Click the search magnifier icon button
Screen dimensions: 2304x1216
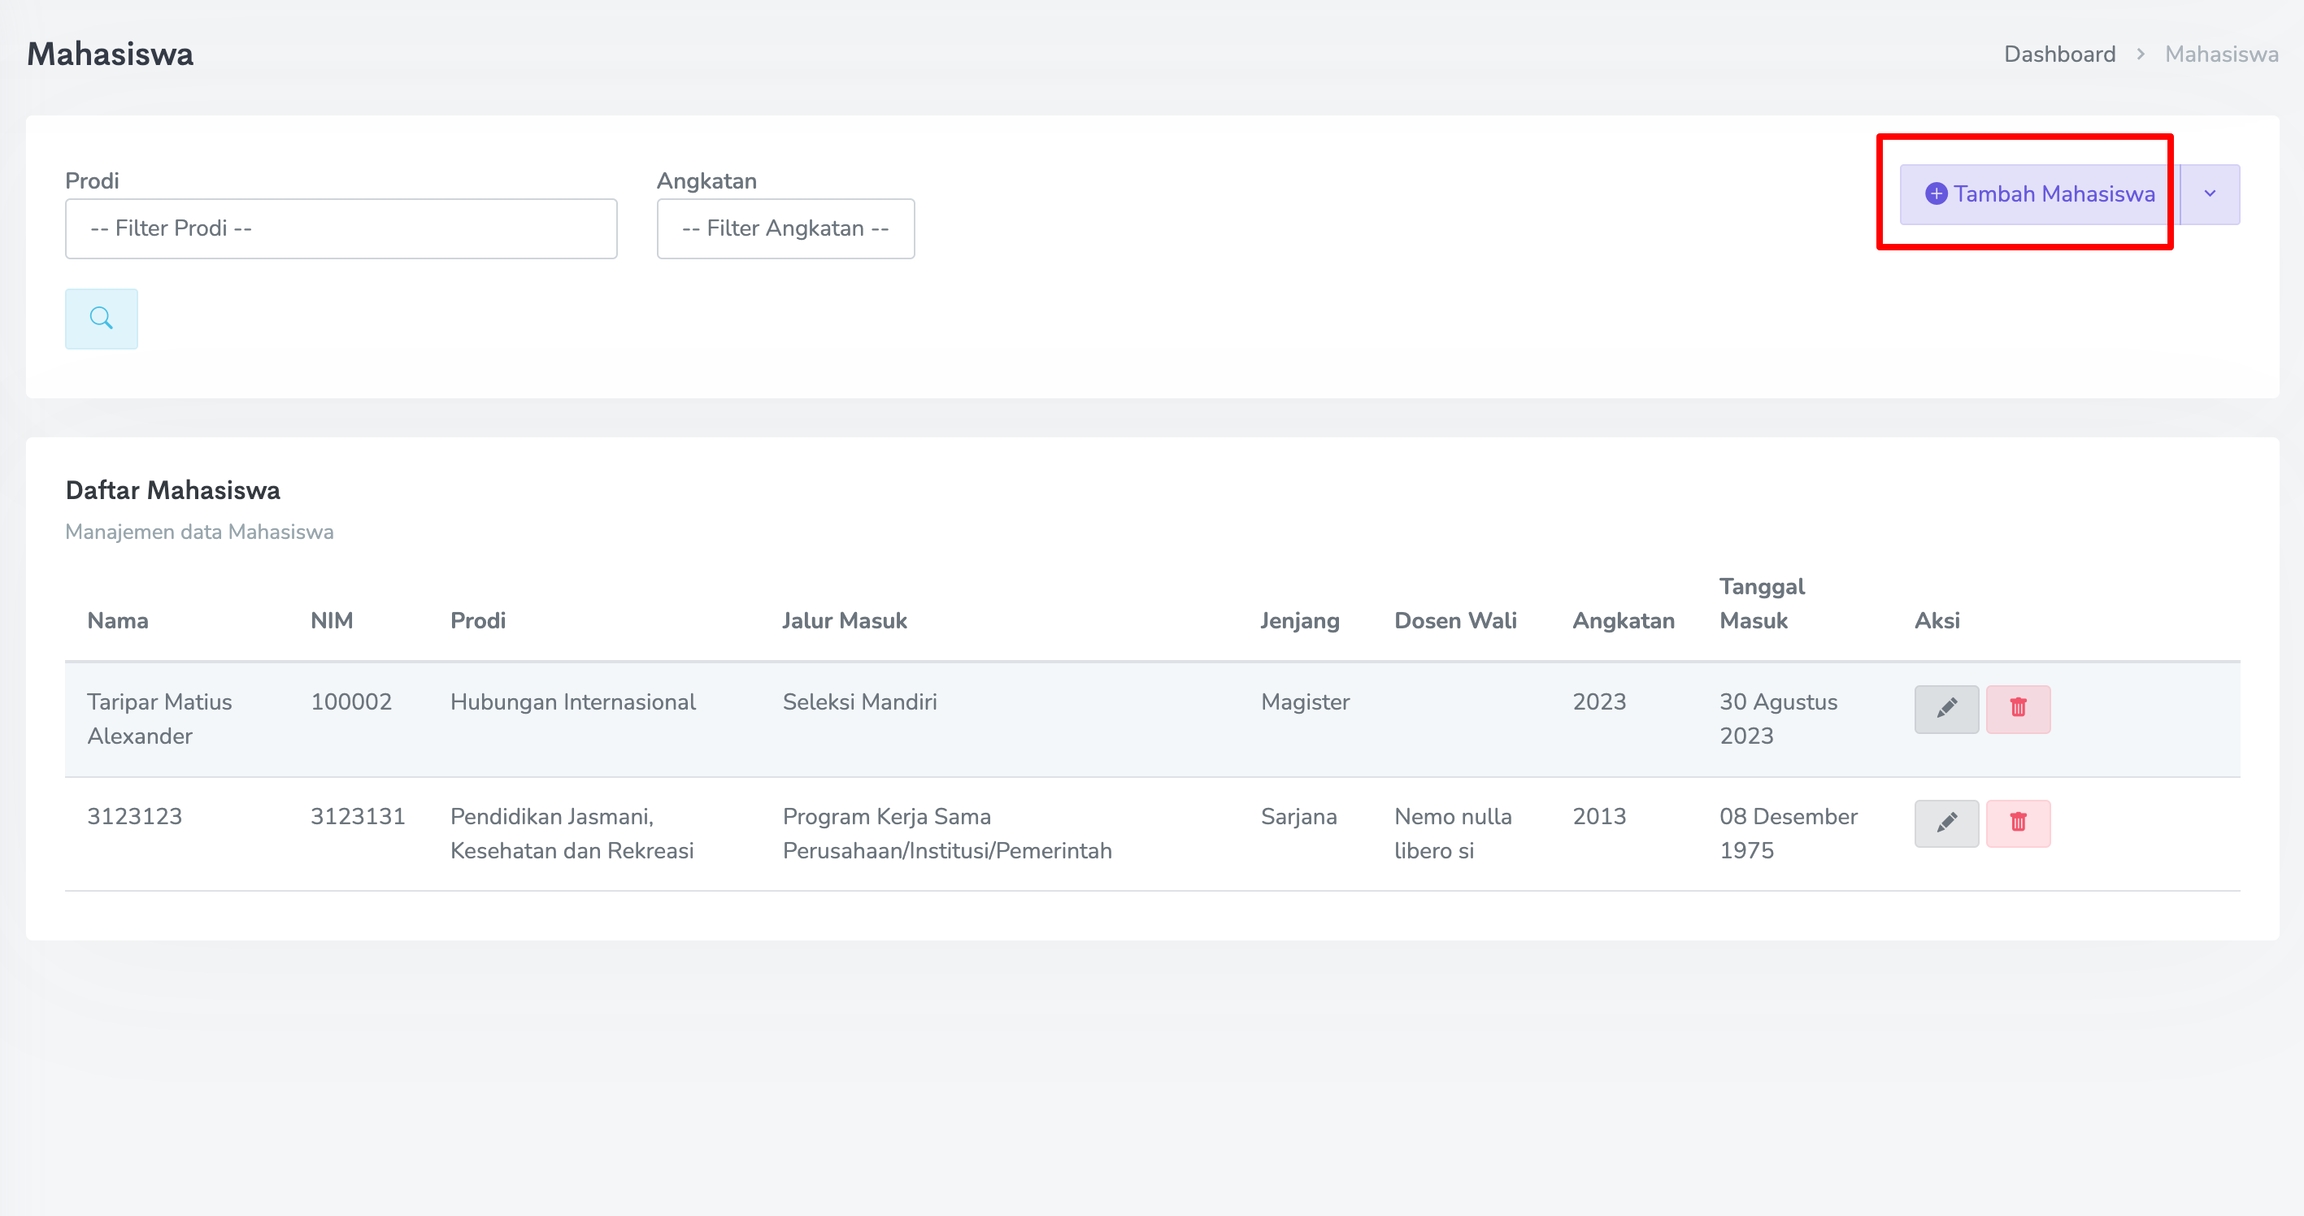click(x=101, y=319)
